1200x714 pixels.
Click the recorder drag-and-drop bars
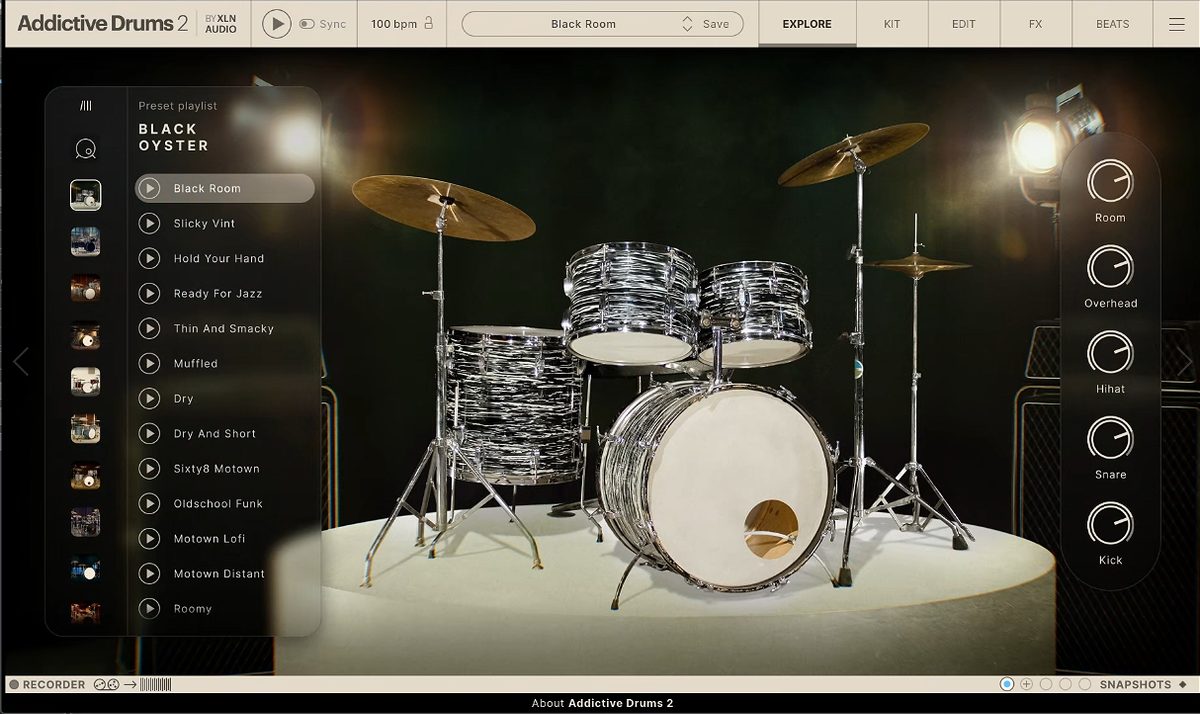pyautogui.click(x=156, y=685)
